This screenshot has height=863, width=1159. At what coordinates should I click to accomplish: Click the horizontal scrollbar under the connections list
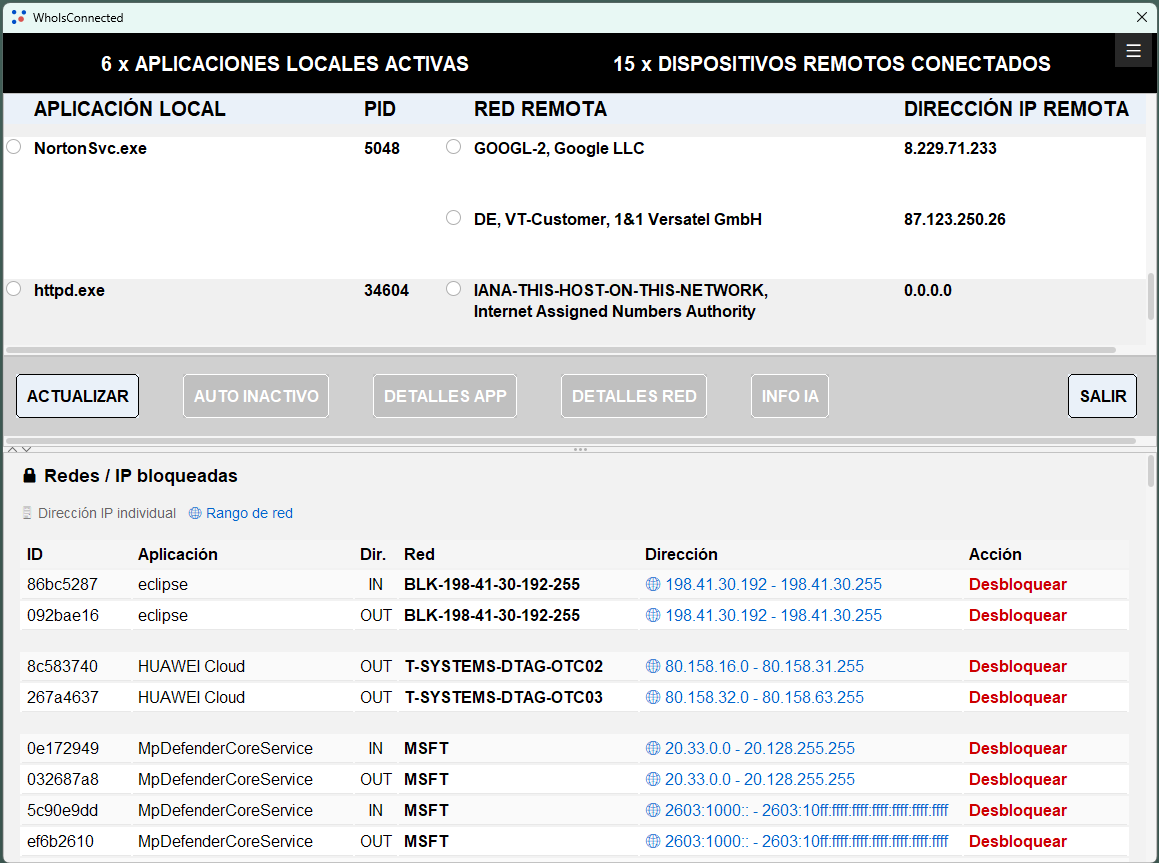click(x=561, y=350)
